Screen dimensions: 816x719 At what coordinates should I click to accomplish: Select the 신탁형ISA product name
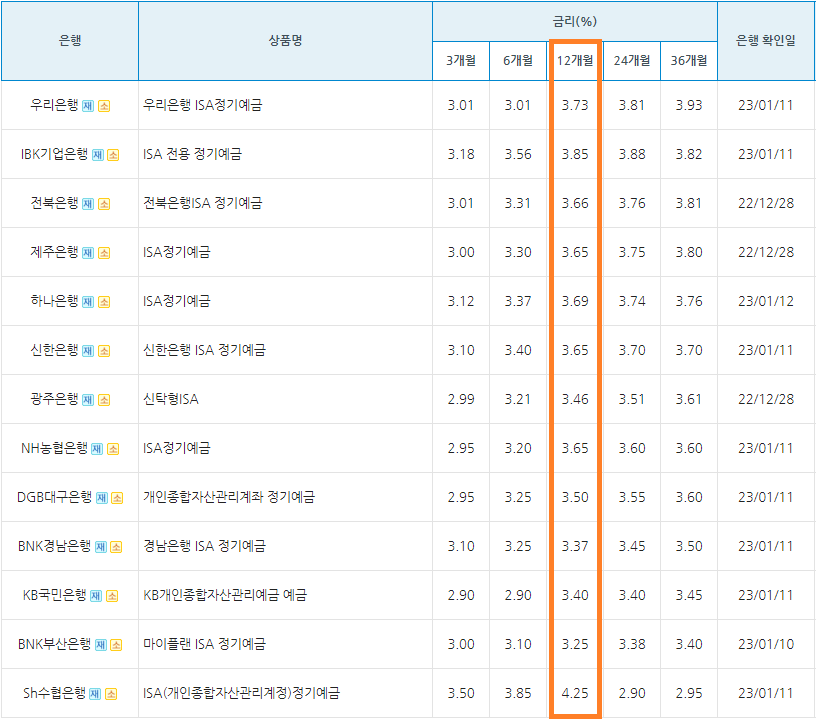point(171,399)
